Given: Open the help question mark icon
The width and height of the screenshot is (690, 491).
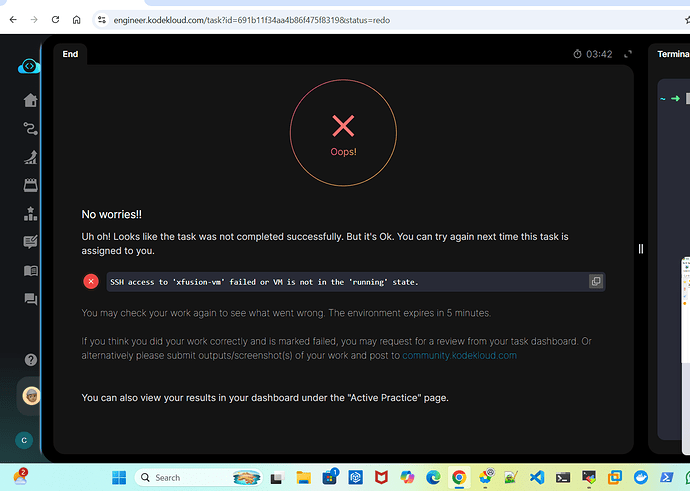Looking at the screenshot, I should 31,360.
